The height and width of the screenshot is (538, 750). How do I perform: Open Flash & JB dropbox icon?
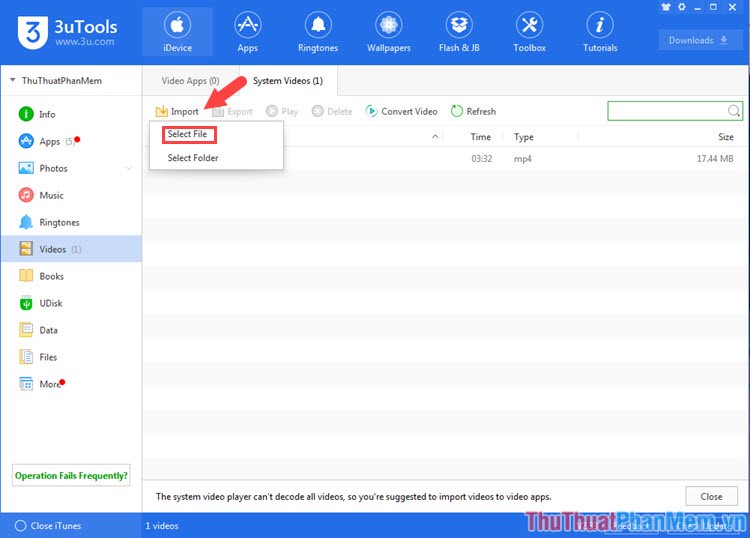[x=459, y=25]
